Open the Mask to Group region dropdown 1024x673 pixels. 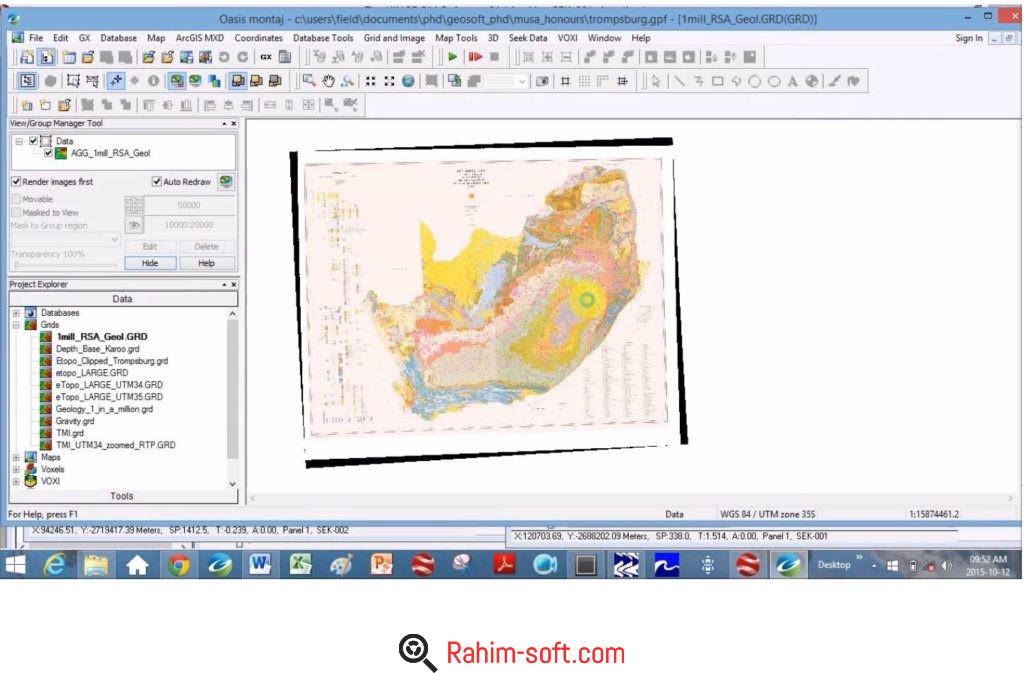tap(115, 240)
